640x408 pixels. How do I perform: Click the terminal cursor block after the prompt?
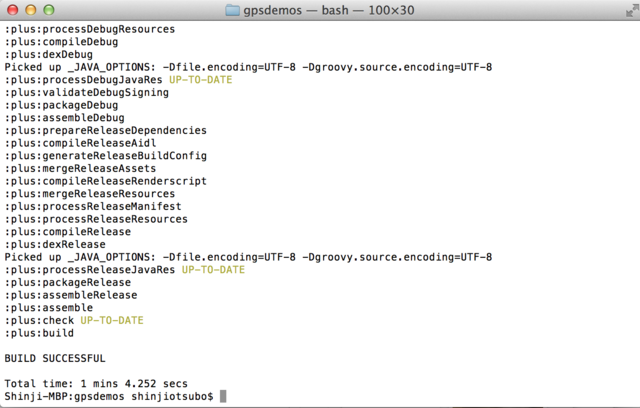[x=223, y=397]
